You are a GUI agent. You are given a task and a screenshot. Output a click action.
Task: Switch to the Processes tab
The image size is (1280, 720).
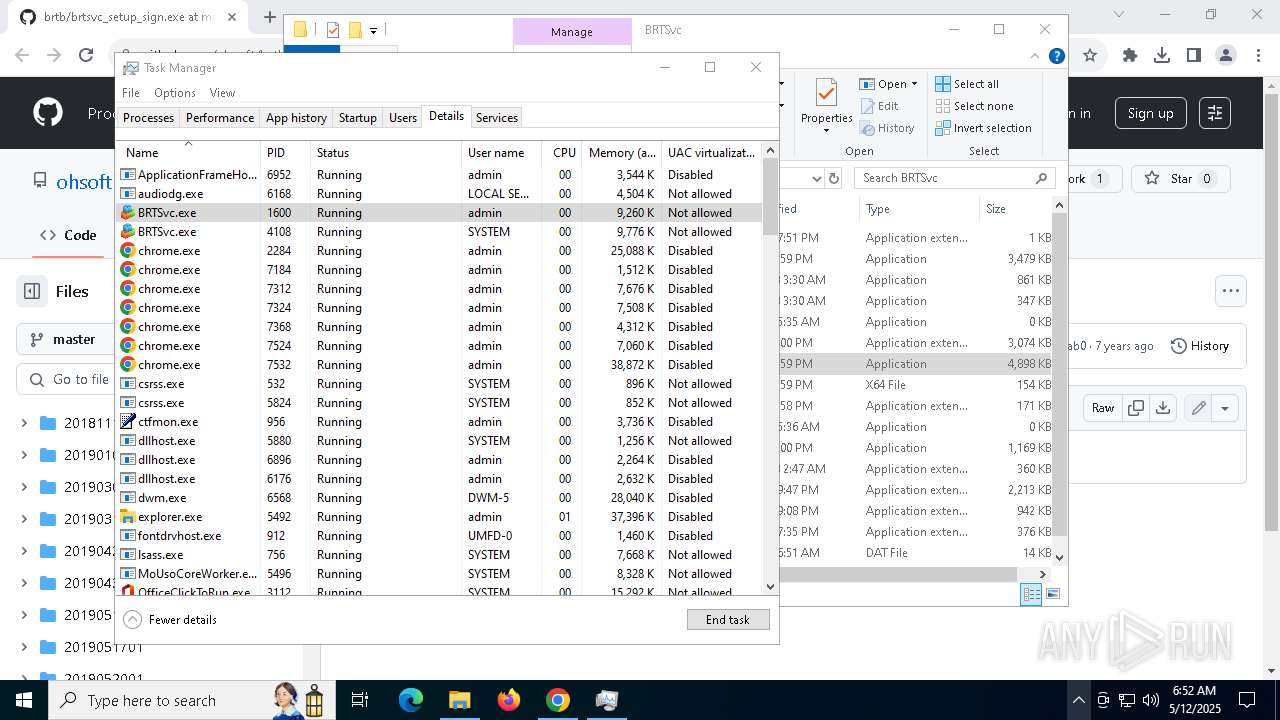pyautogui.click(x=148, y=117)
